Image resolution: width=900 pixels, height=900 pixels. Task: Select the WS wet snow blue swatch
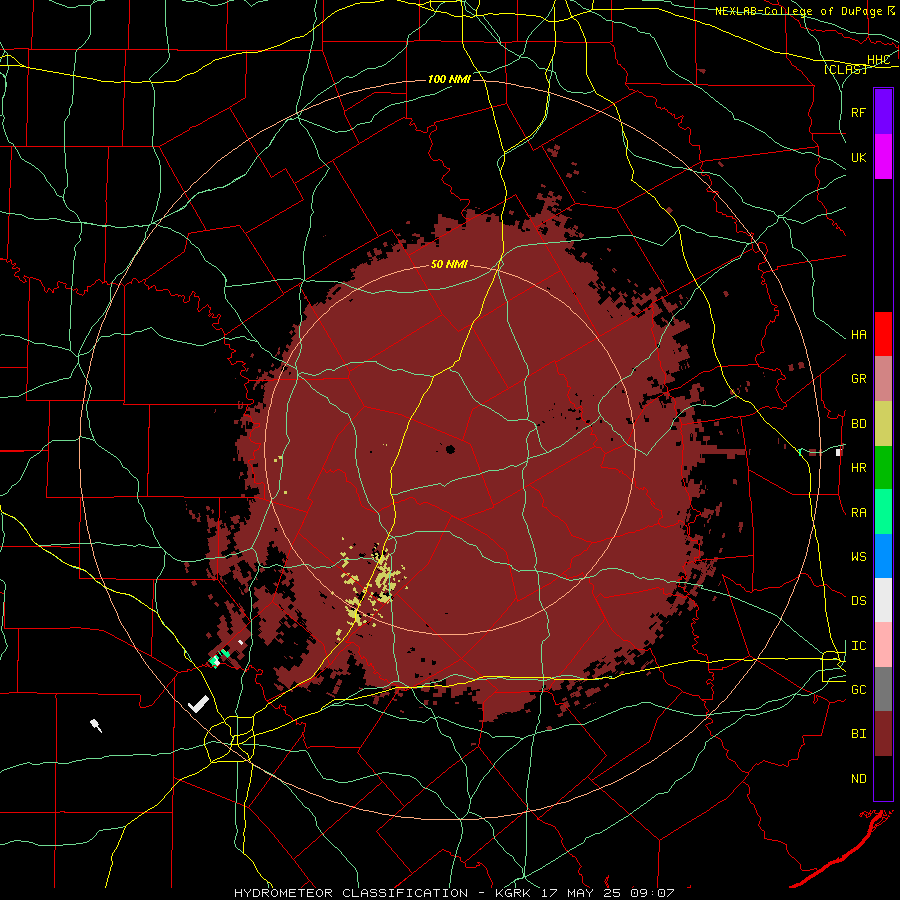coord(883,556)
